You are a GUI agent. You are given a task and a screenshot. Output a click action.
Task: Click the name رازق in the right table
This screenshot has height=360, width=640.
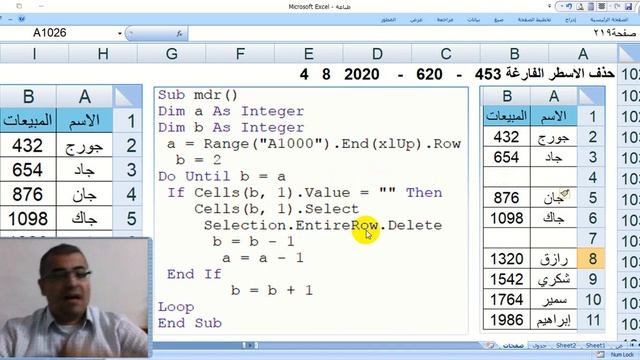click(554, 259)
